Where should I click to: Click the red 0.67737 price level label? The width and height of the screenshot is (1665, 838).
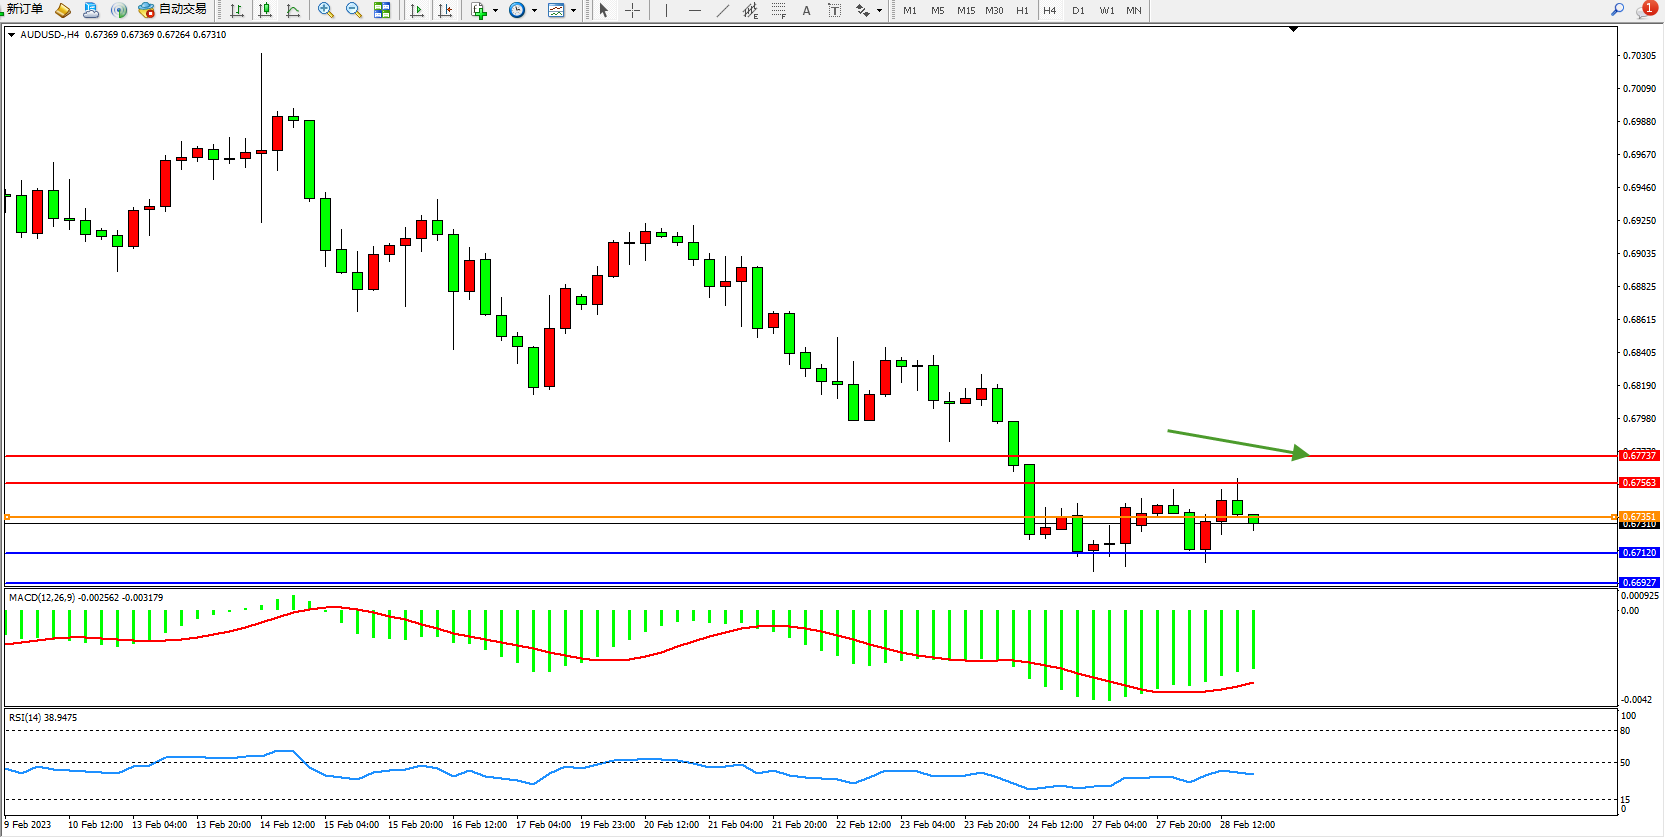1639,456
